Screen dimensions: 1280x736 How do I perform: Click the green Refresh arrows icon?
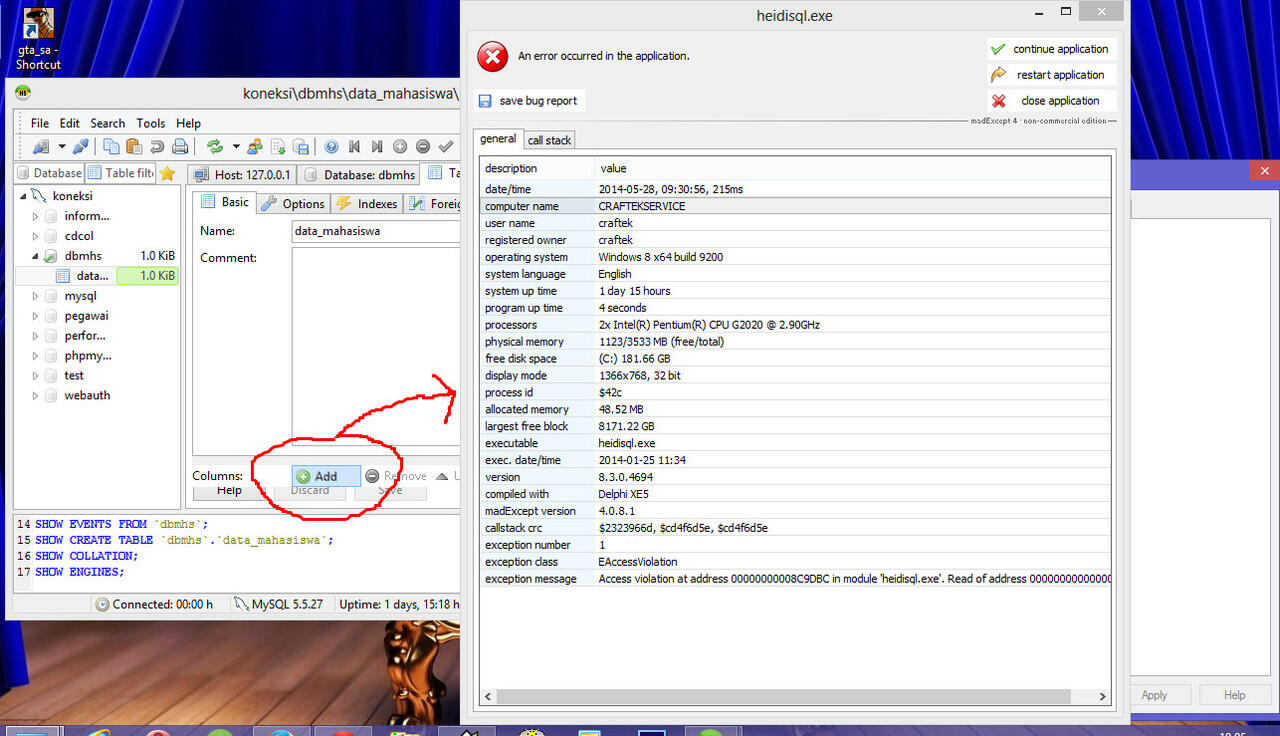[x=214, y=147]
